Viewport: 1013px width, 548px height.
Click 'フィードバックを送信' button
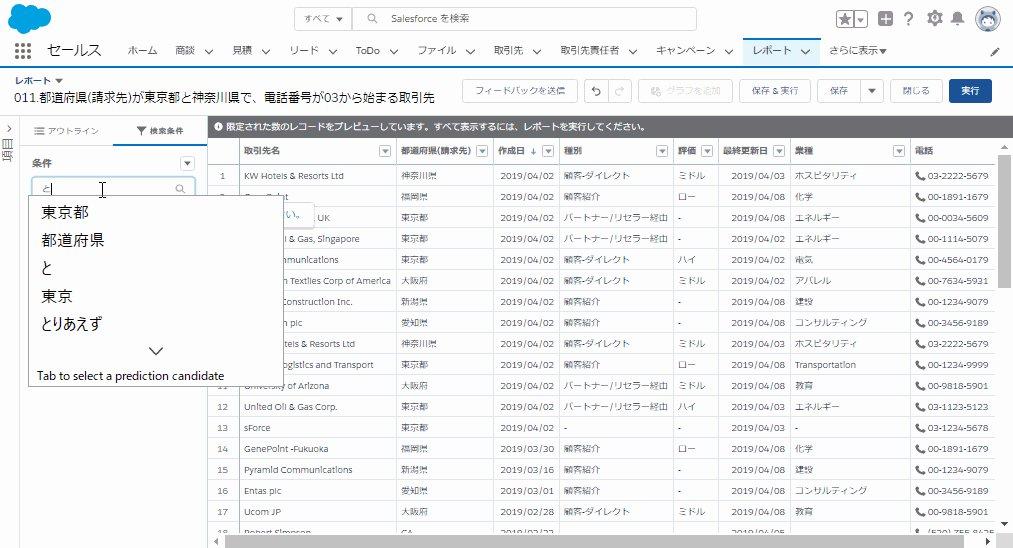[519, 91]
